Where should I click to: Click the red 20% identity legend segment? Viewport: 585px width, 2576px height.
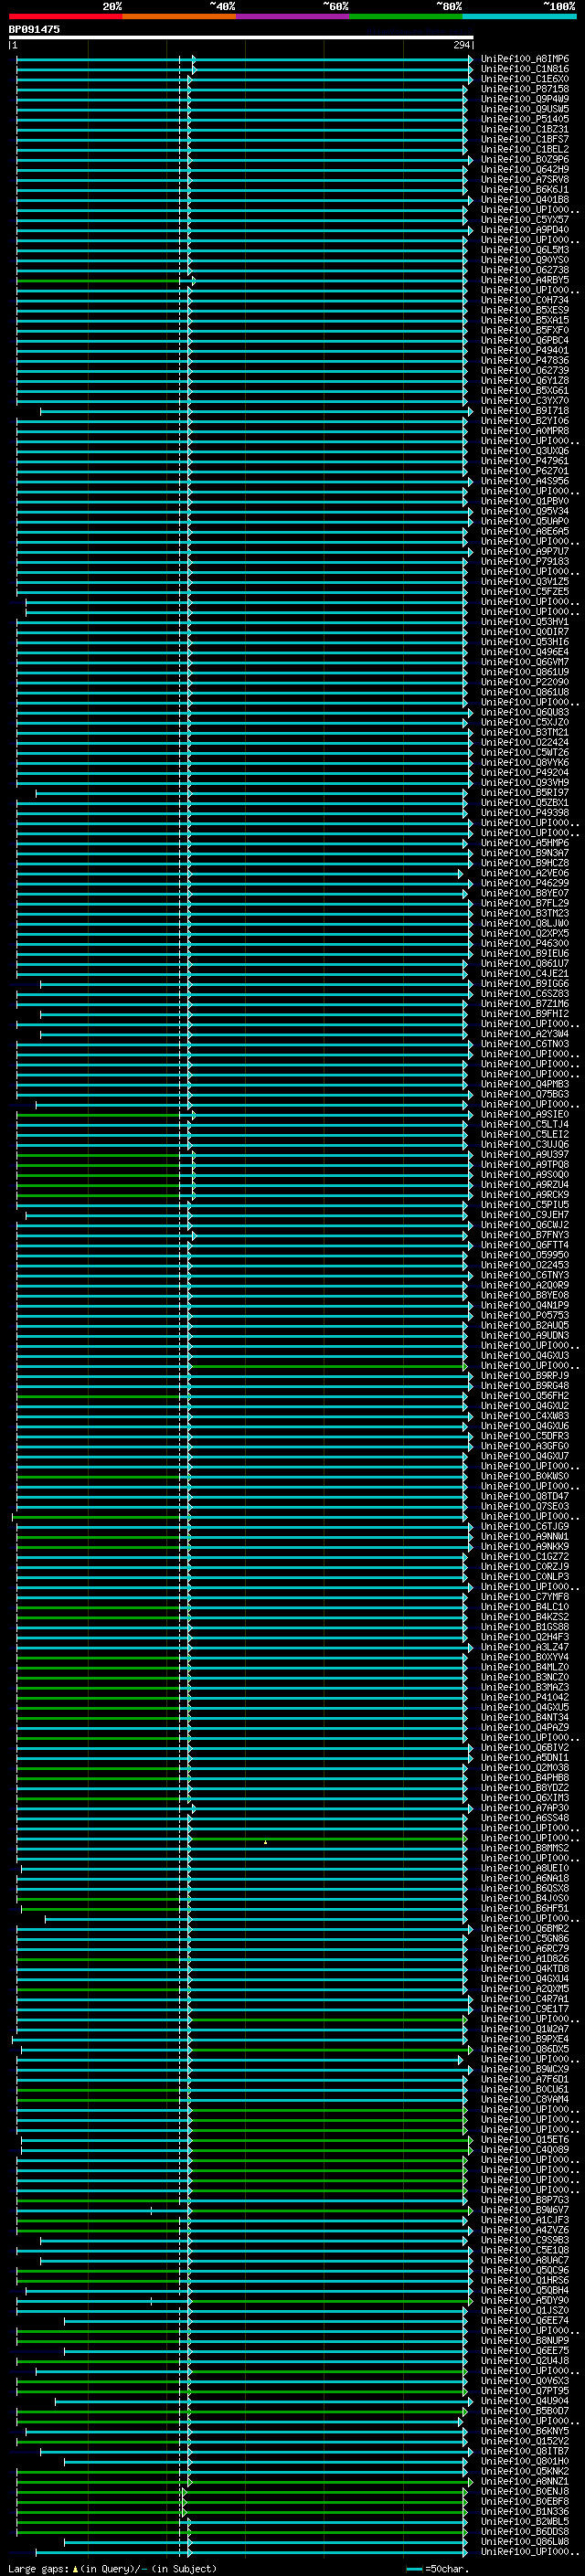pos(65,16)
